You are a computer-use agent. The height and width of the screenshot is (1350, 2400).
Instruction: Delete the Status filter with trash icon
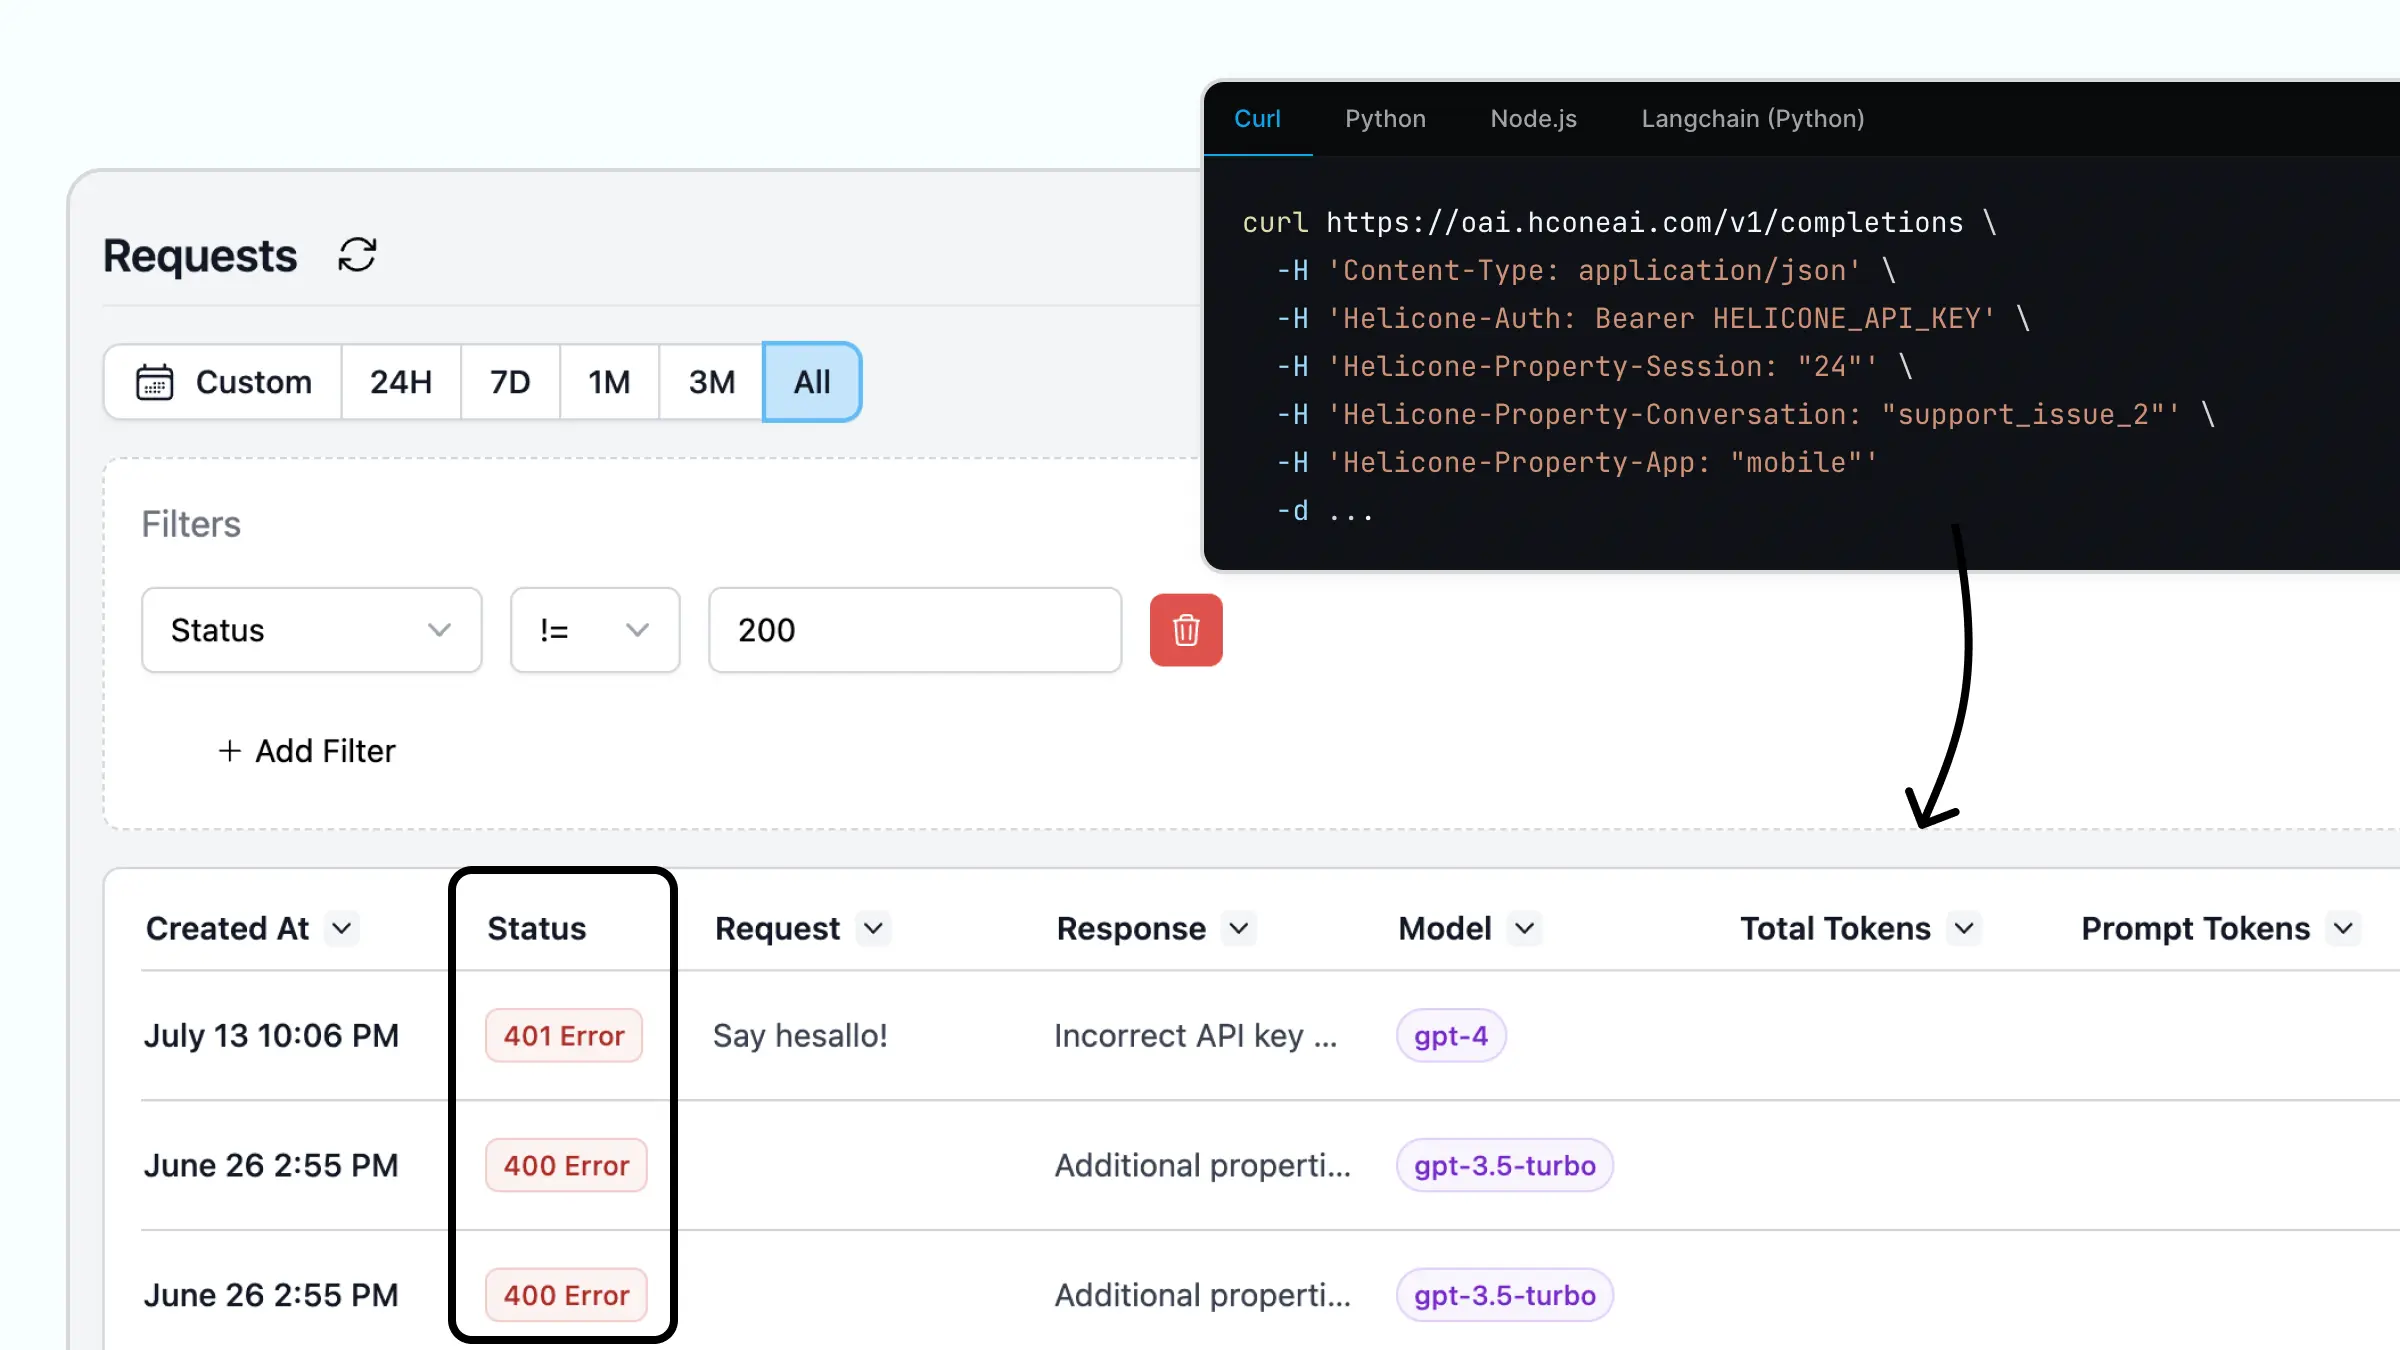tap(1186, 630)
